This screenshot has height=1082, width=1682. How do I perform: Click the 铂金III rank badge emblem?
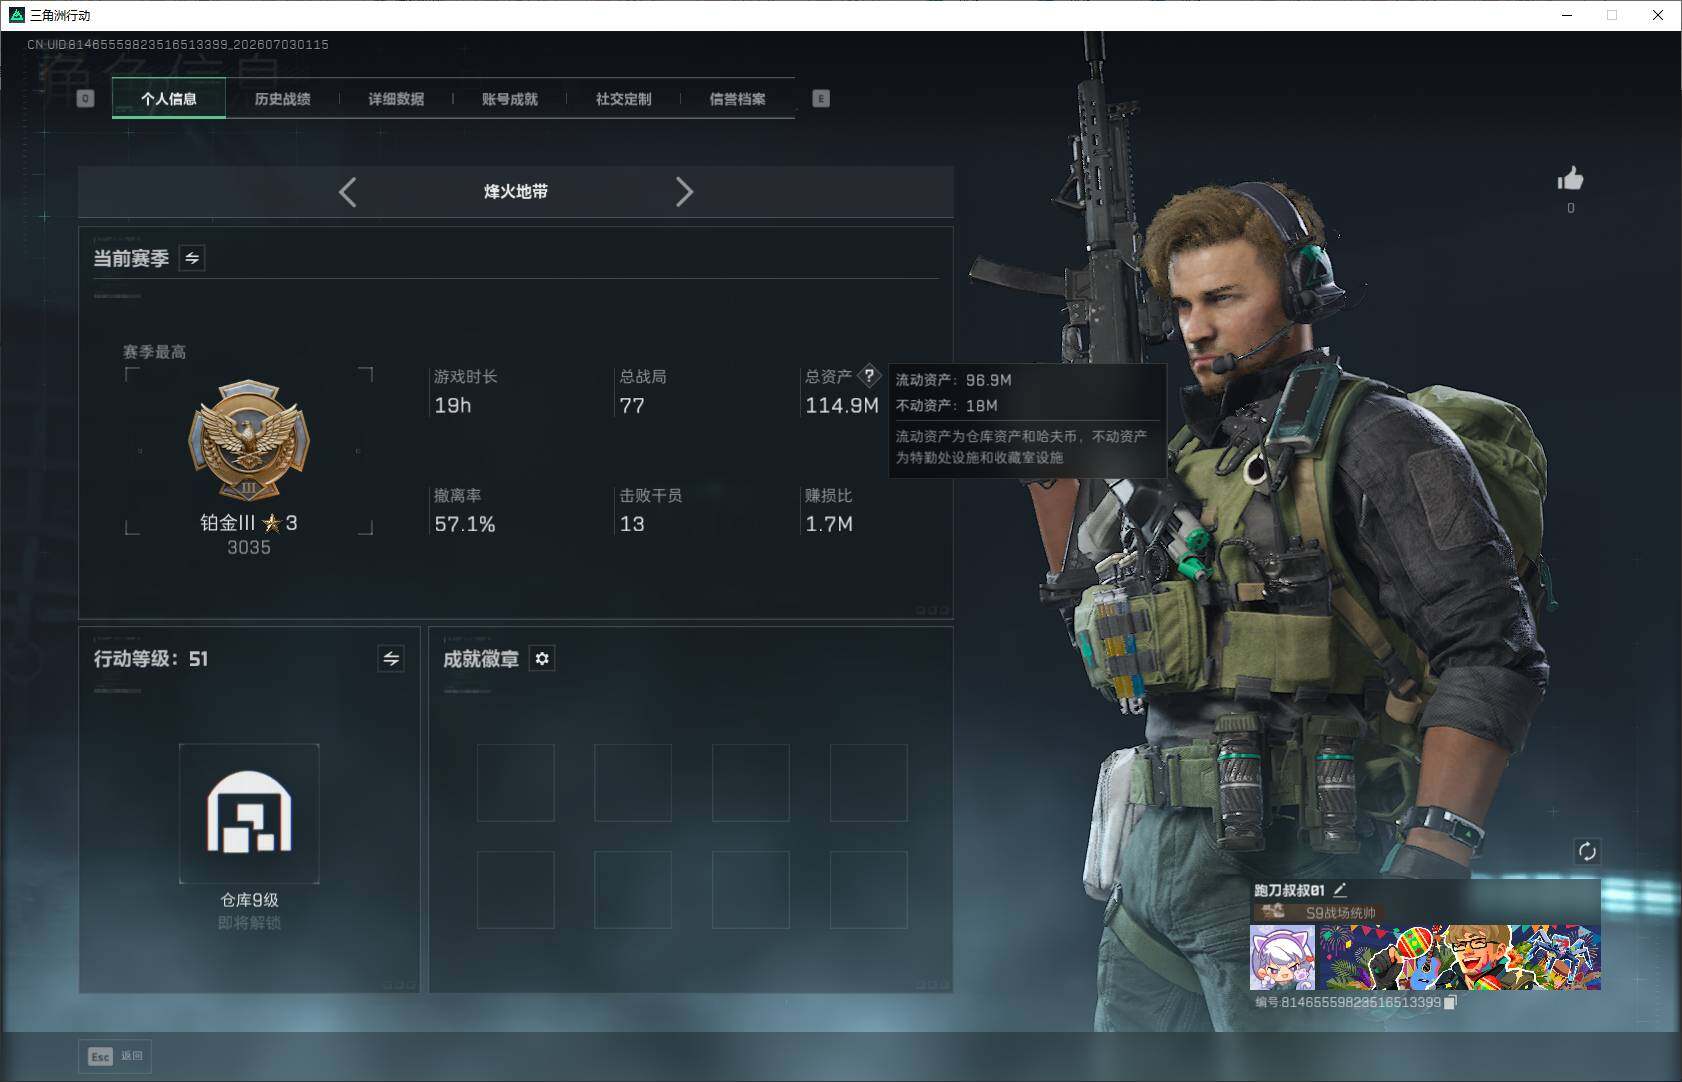coord(249,439)
